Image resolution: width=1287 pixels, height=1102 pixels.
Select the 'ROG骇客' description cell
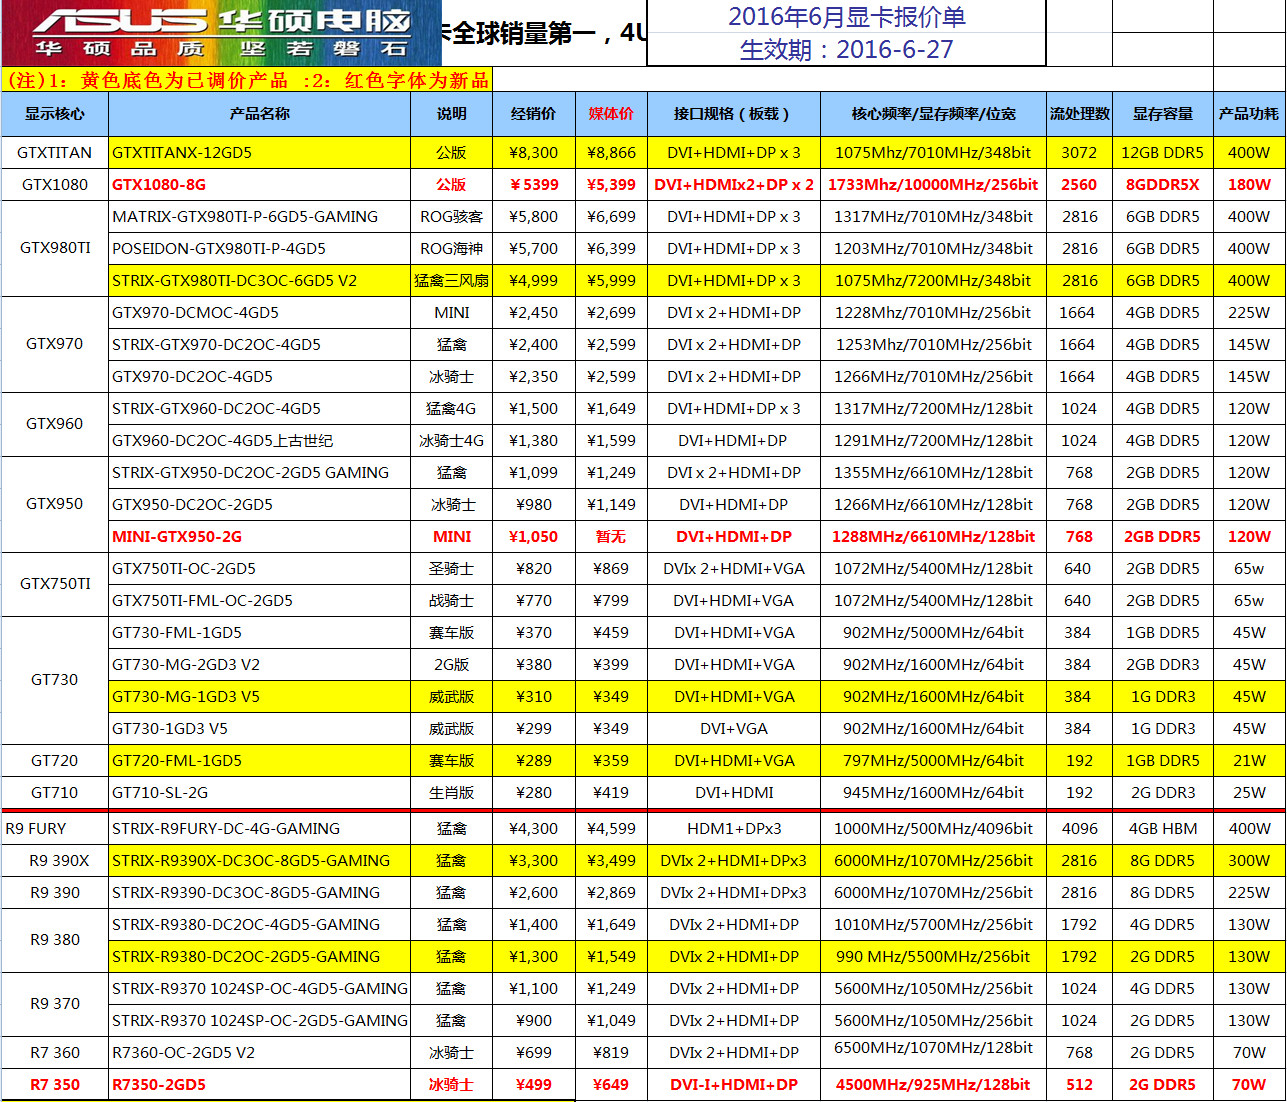[452, 217]
